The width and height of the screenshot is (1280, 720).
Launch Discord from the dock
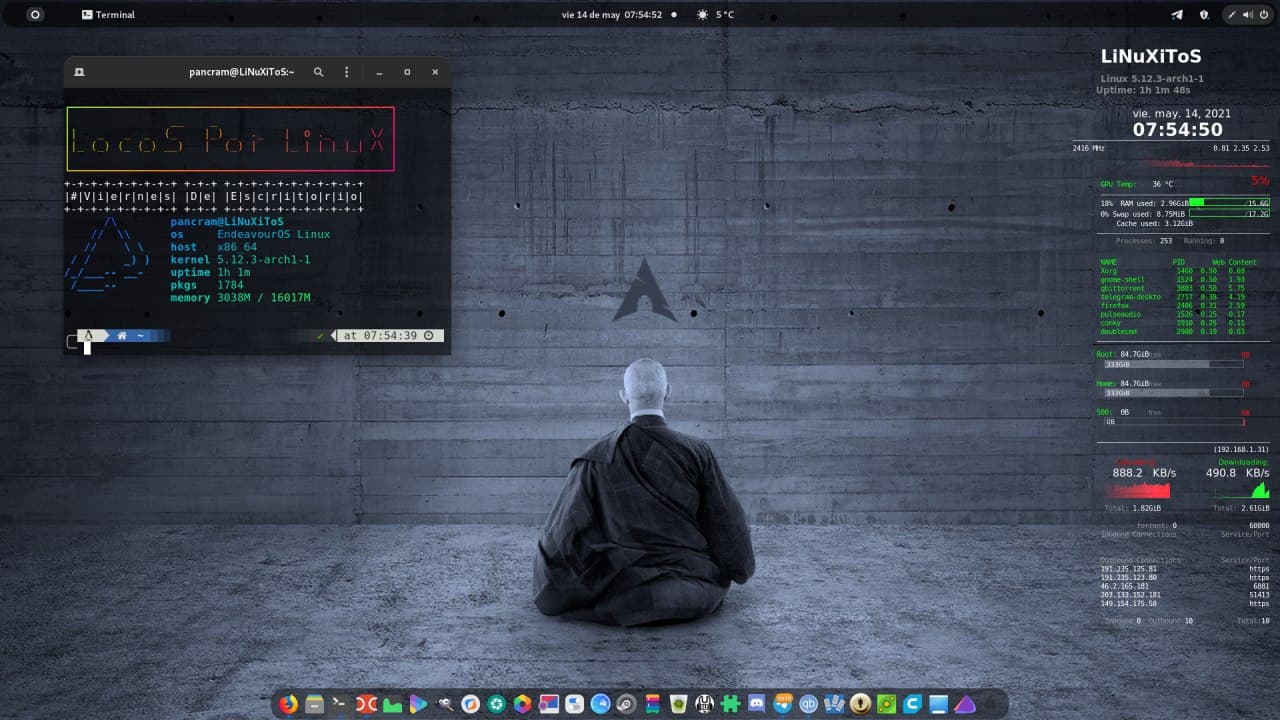click(x=756, y=704)
